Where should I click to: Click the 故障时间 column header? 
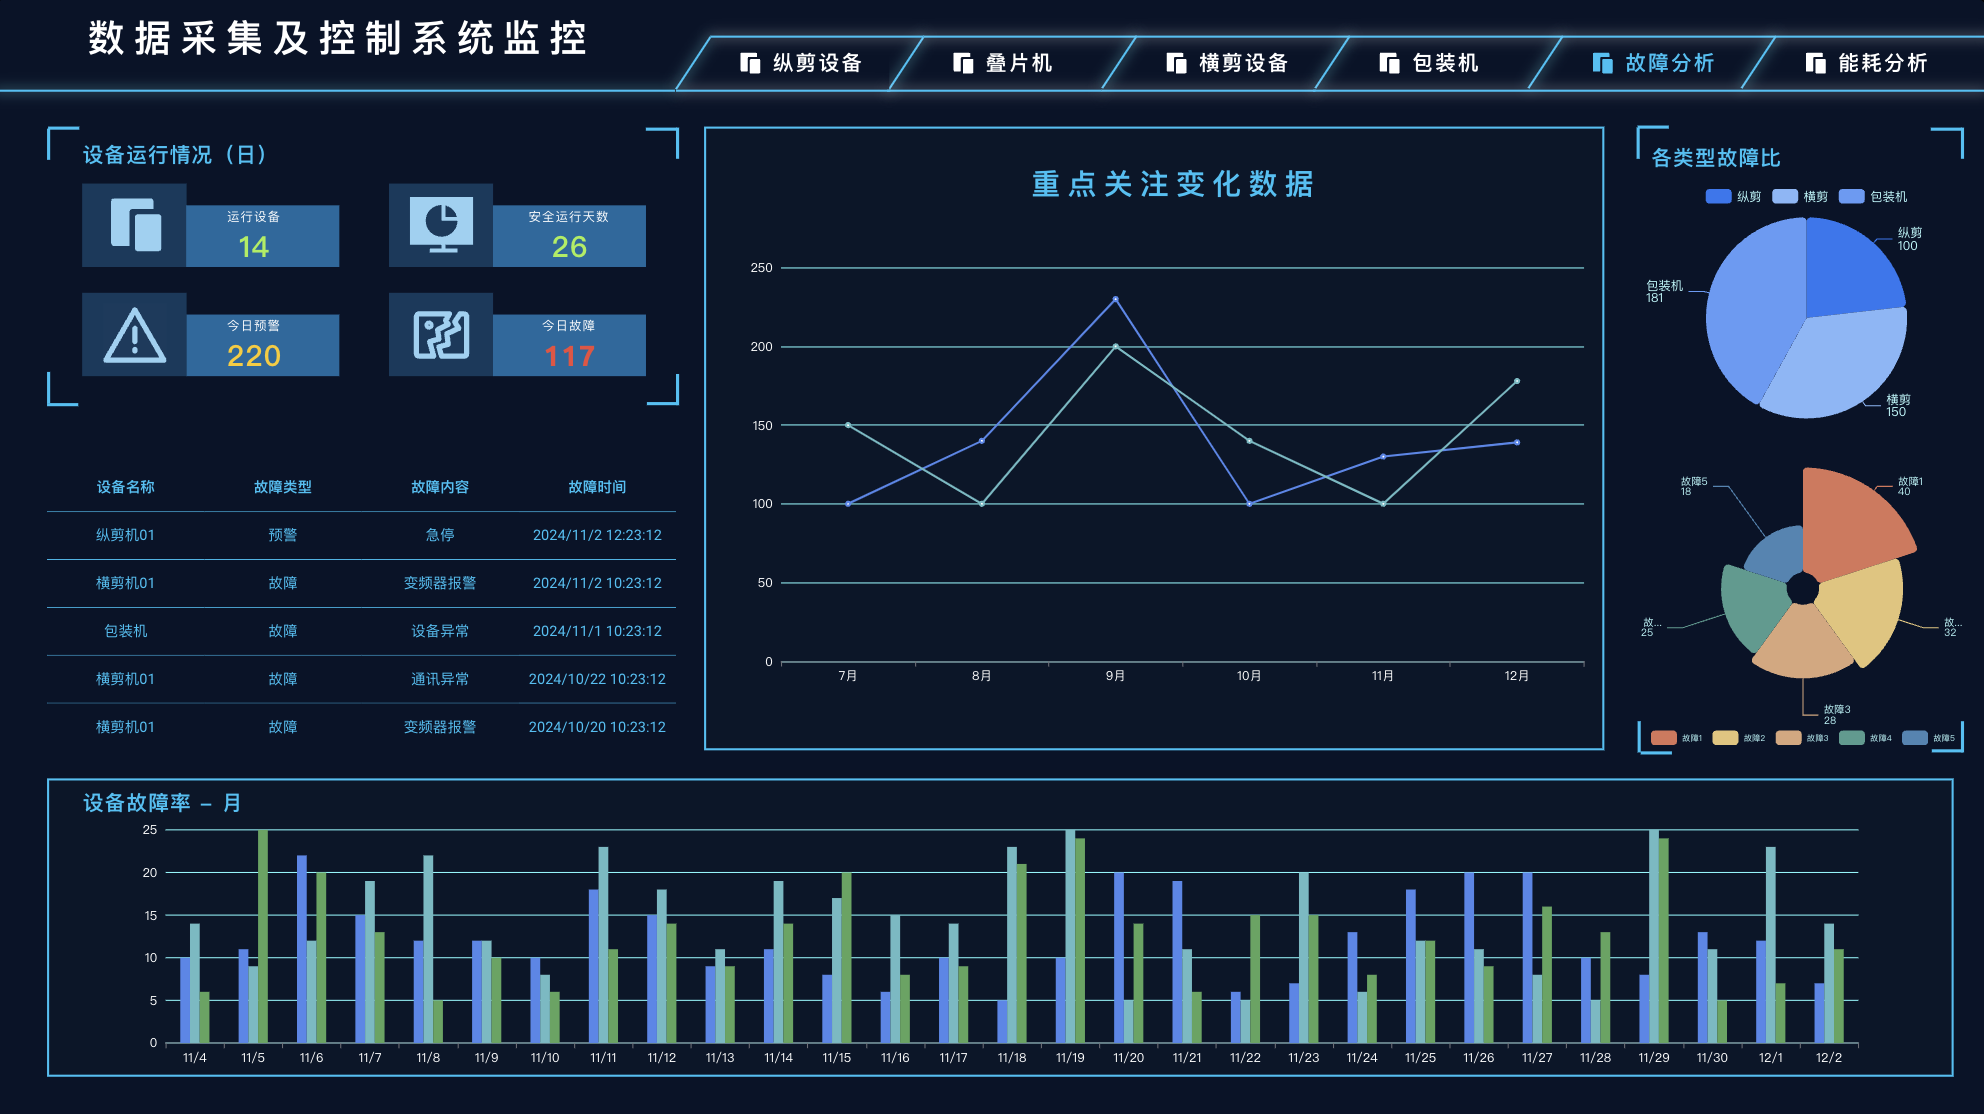pos(597,487)
